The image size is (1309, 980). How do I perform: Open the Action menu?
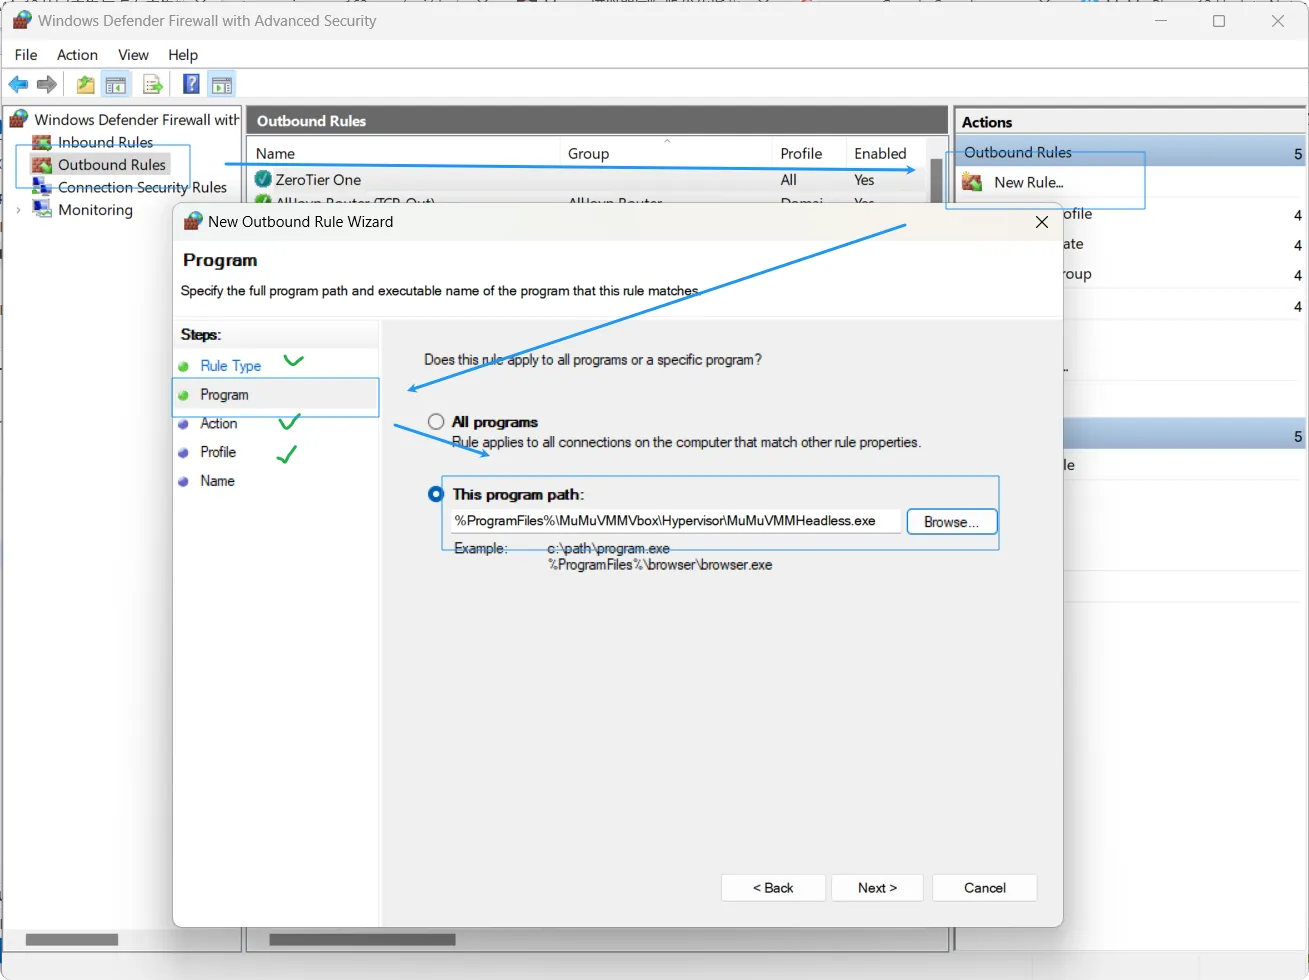point(77,55)
